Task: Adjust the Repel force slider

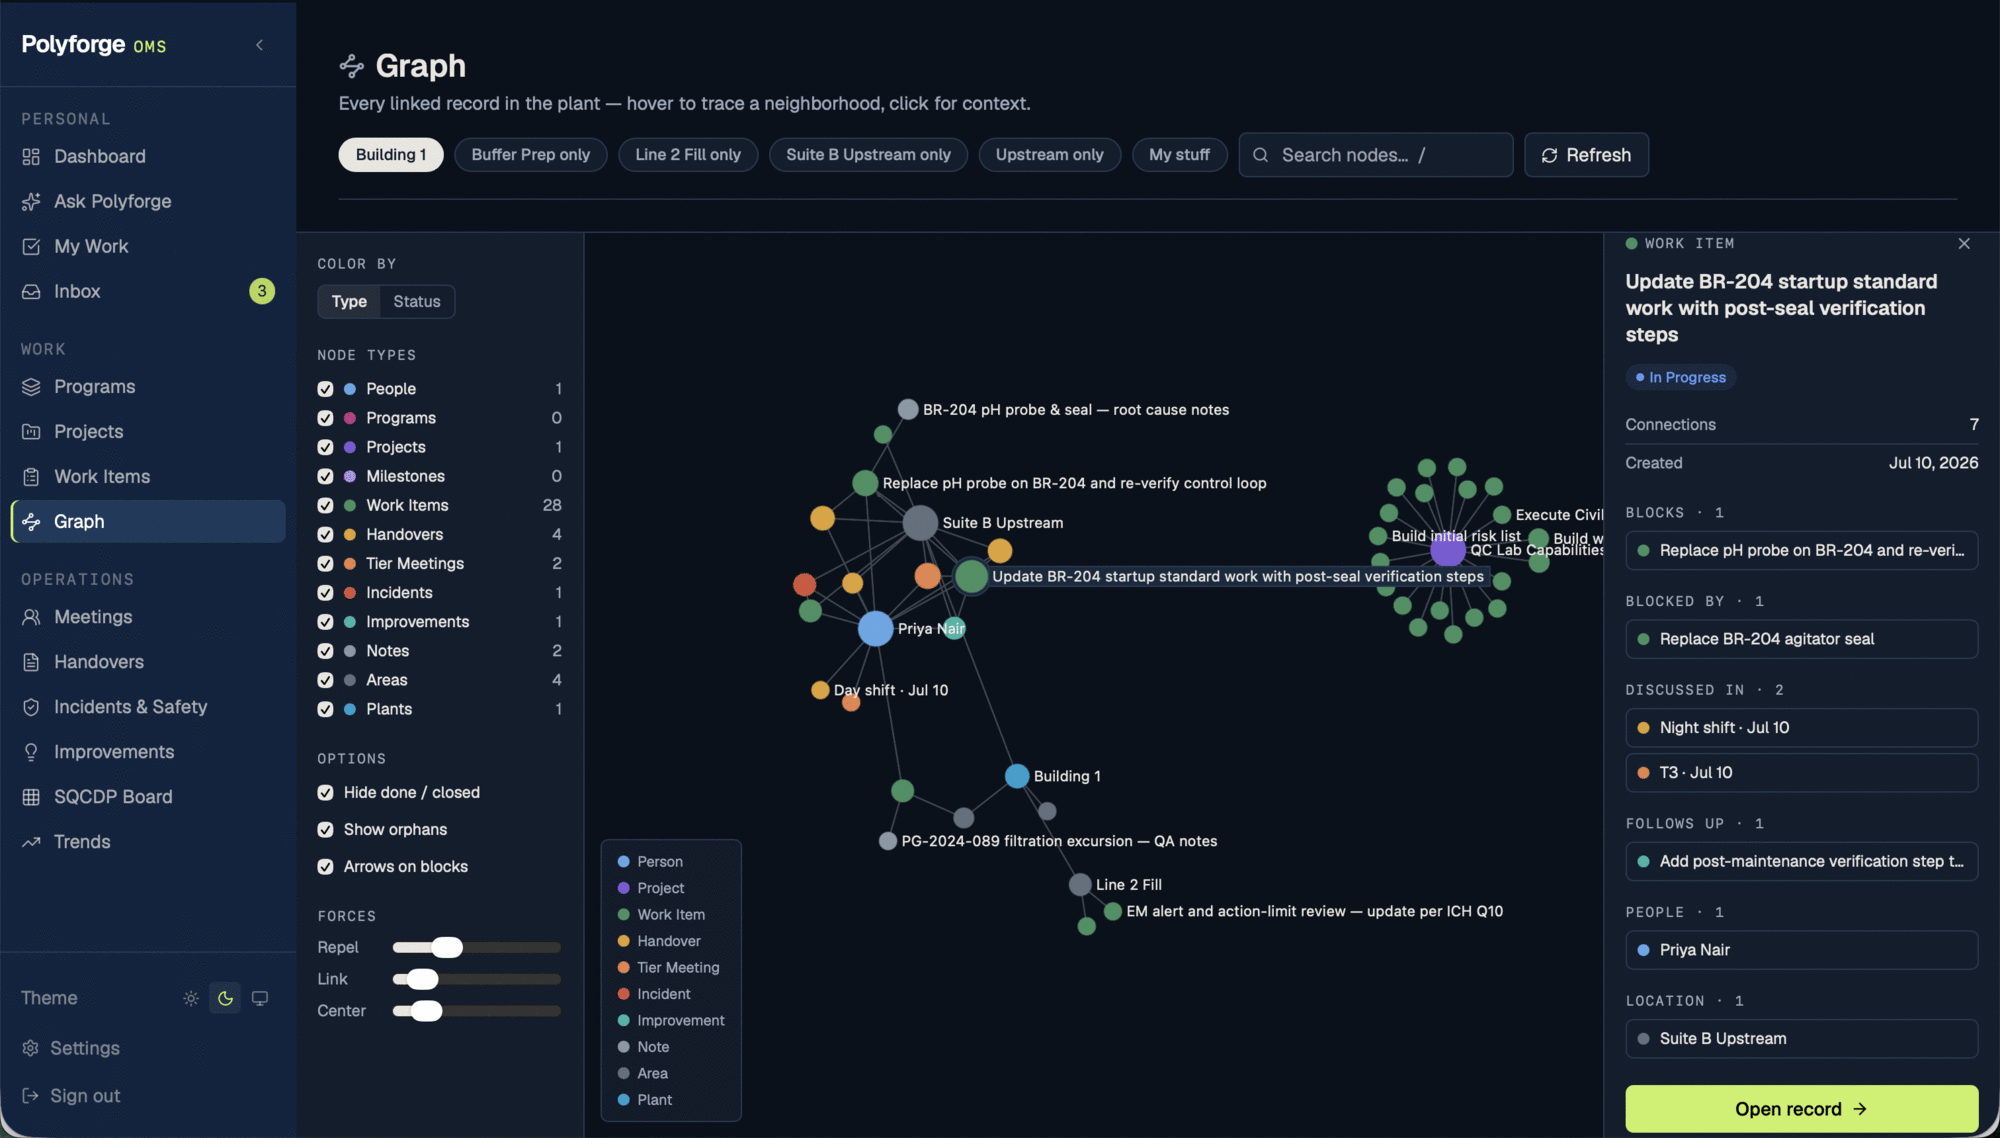Action: point(447,947)
